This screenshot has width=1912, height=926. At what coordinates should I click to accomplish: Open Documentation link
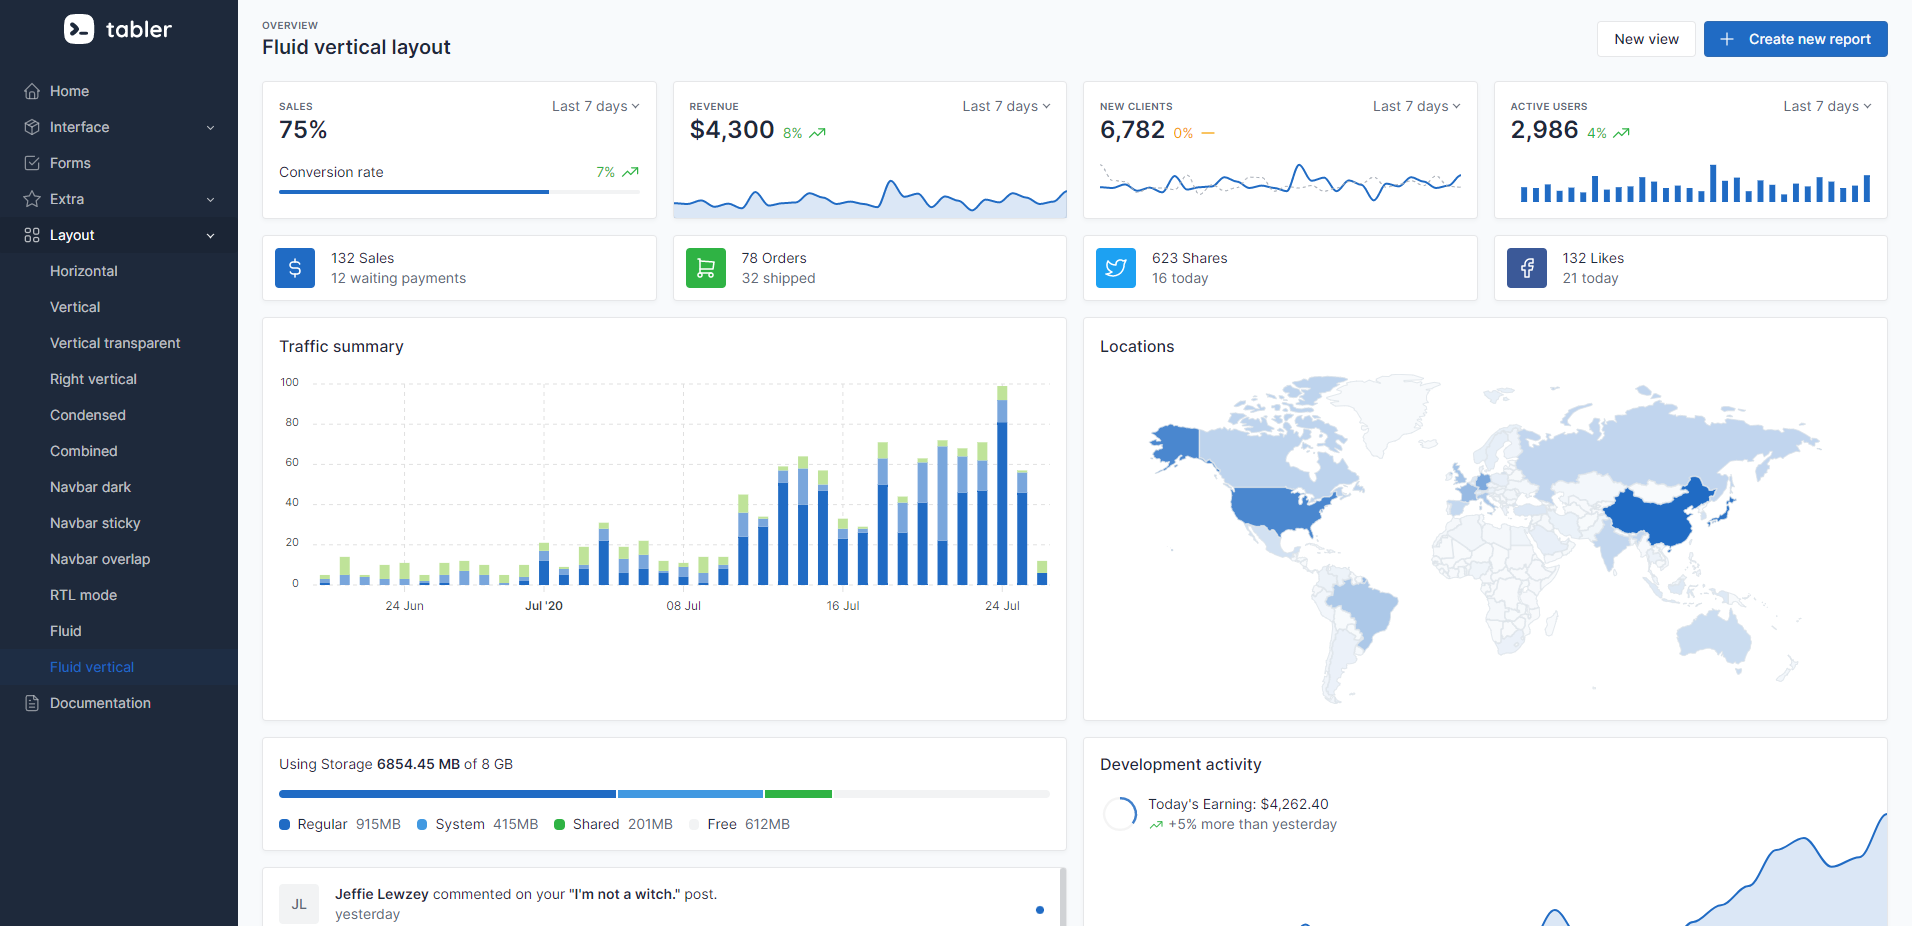(x=119, y=703)
